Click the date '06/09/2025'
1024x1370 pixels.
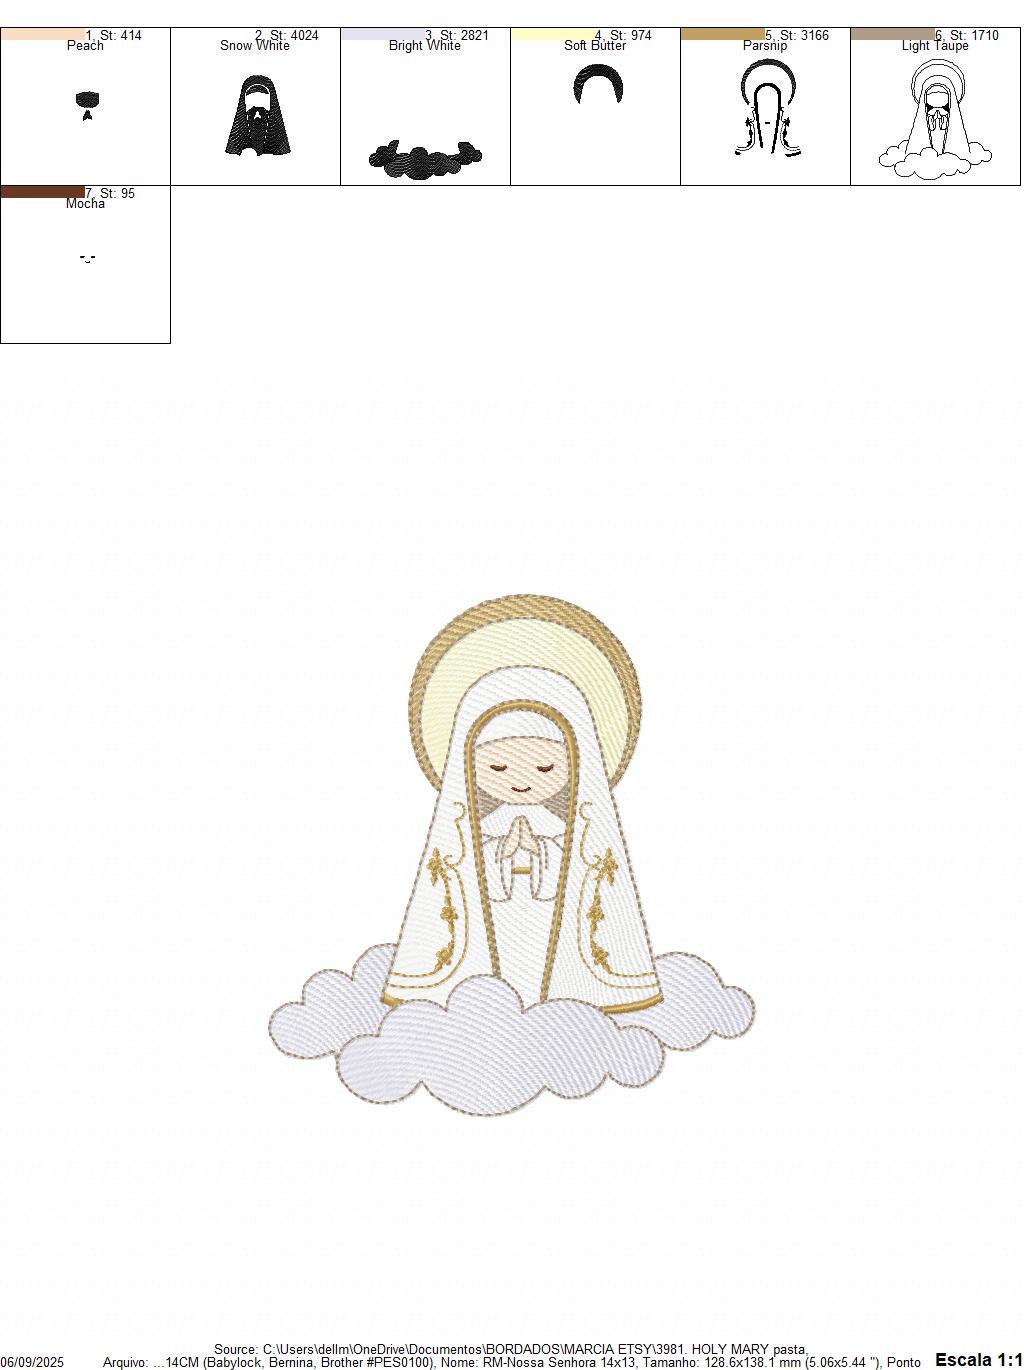click(31, 1361)
